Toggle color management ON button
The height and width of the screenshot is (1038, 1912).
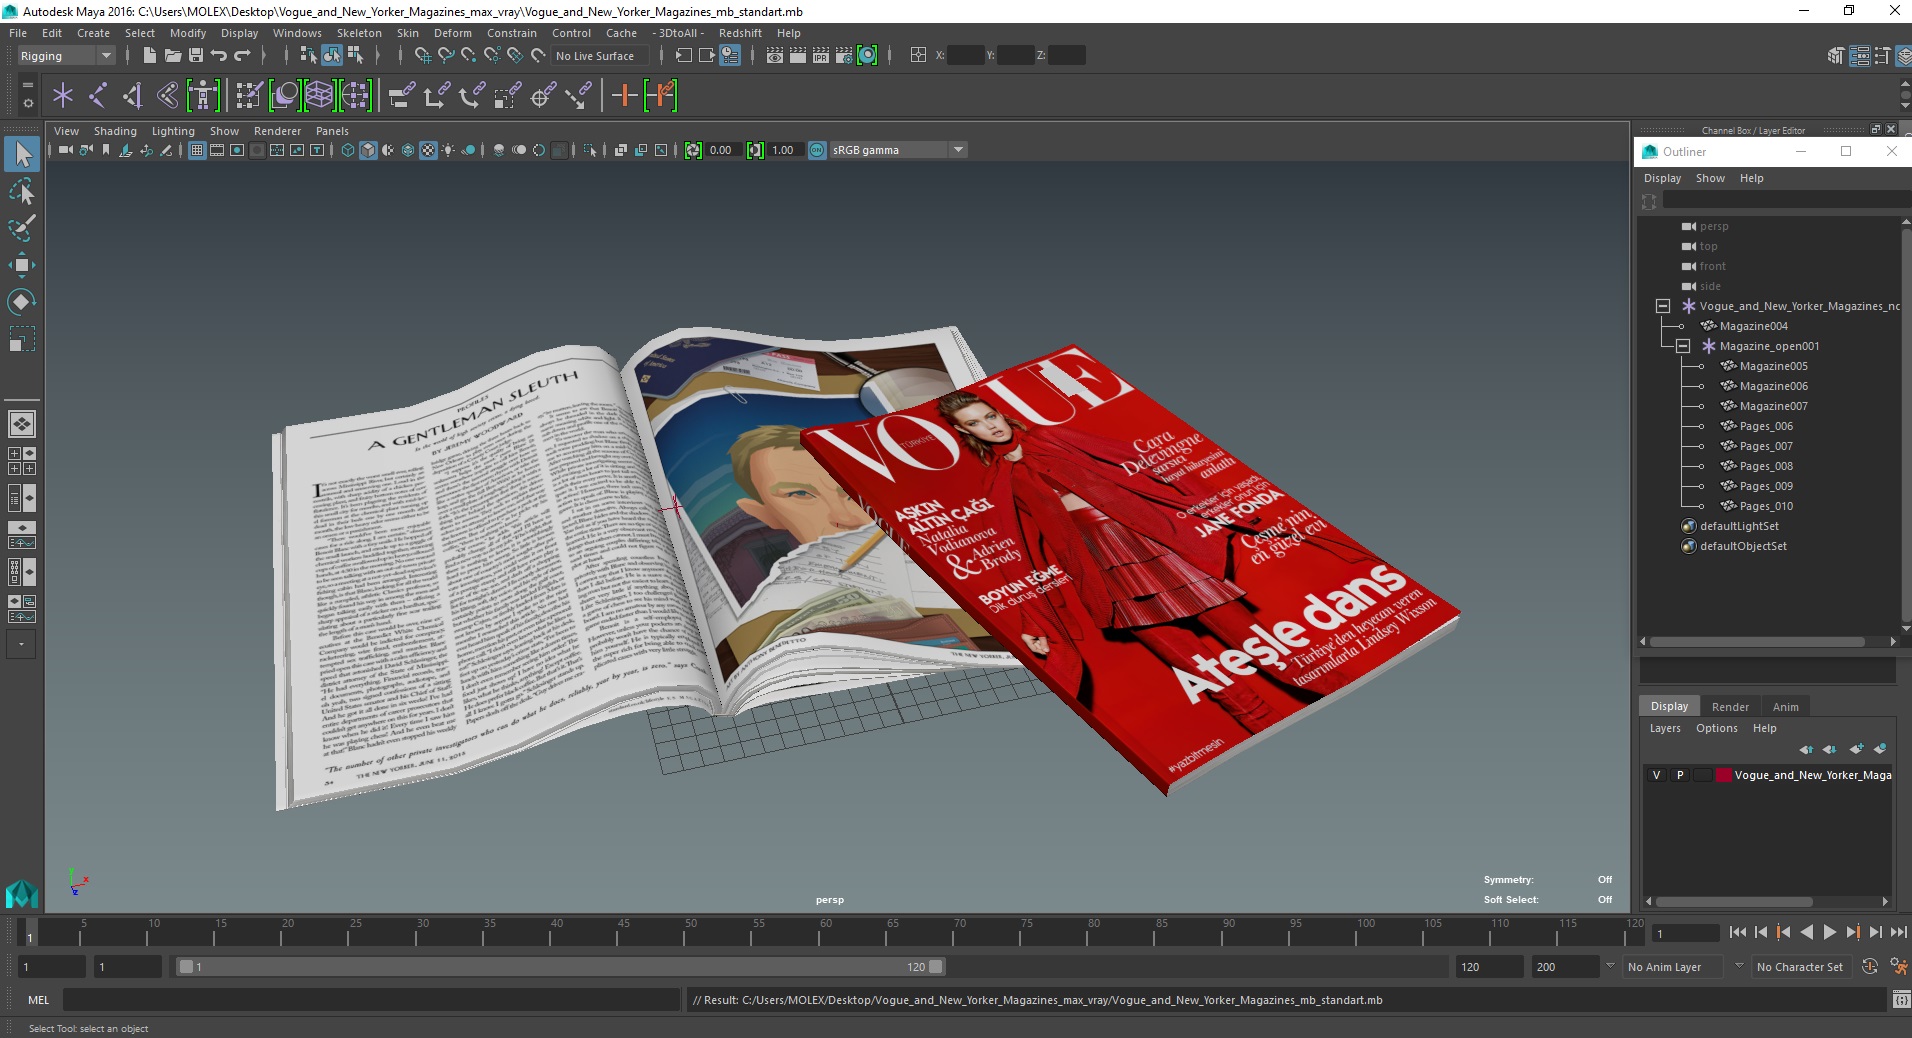[x=817, y=150]
